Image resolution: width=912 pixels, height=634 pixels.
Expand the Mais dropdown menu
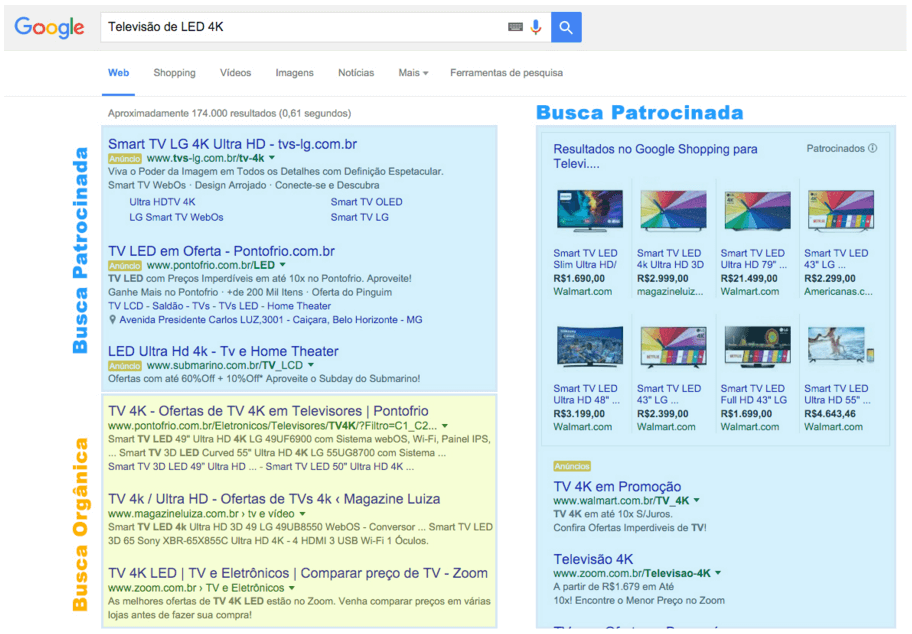pos(413,73)
